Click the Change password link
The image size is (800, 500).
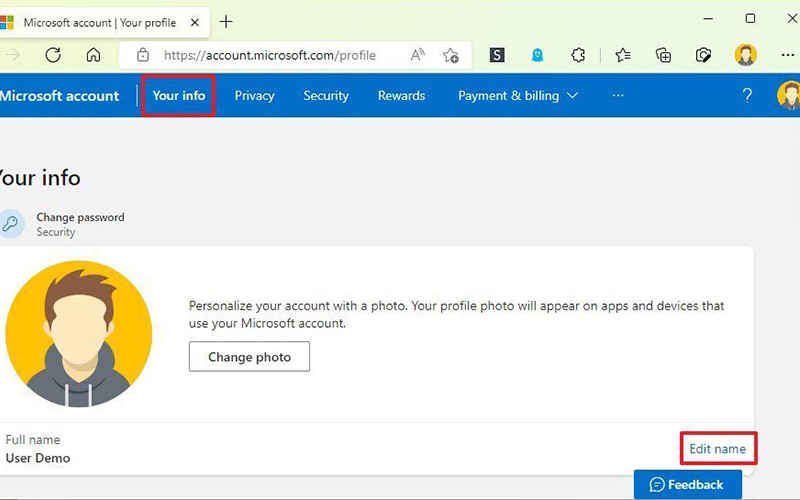(x=80, y=217)
